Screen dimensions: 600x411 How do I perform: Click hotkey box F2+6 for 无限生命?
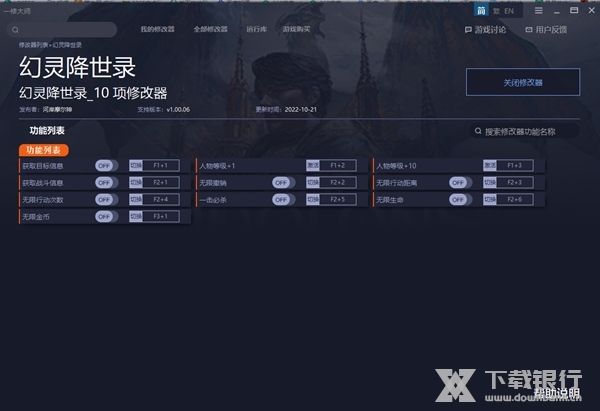click(515, 199)
